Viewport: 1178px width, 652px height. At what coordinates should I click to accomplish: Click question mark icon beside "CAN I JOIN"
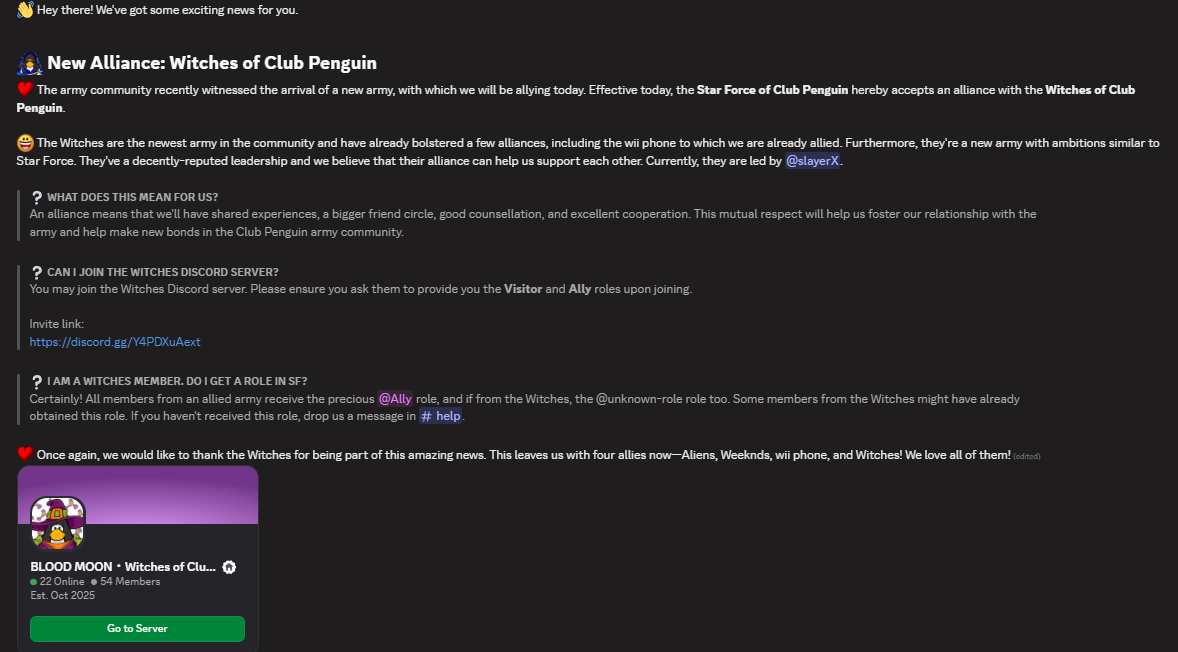37,272
